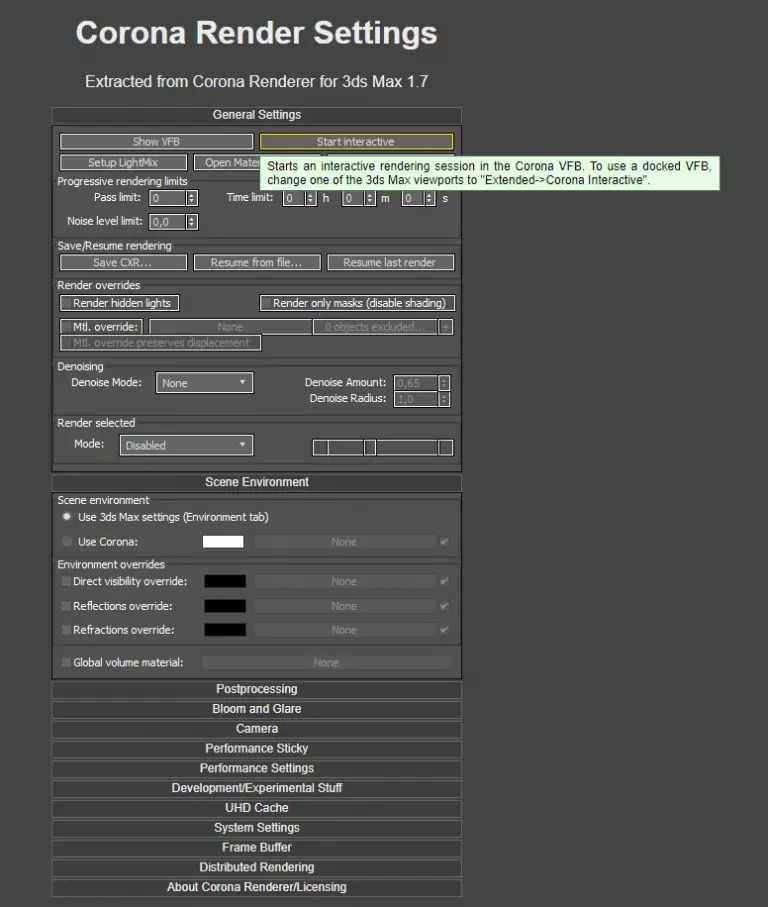Click the Pass limit spinner arrows
Viewport: 768px width, 907px height.
(192, 198)
